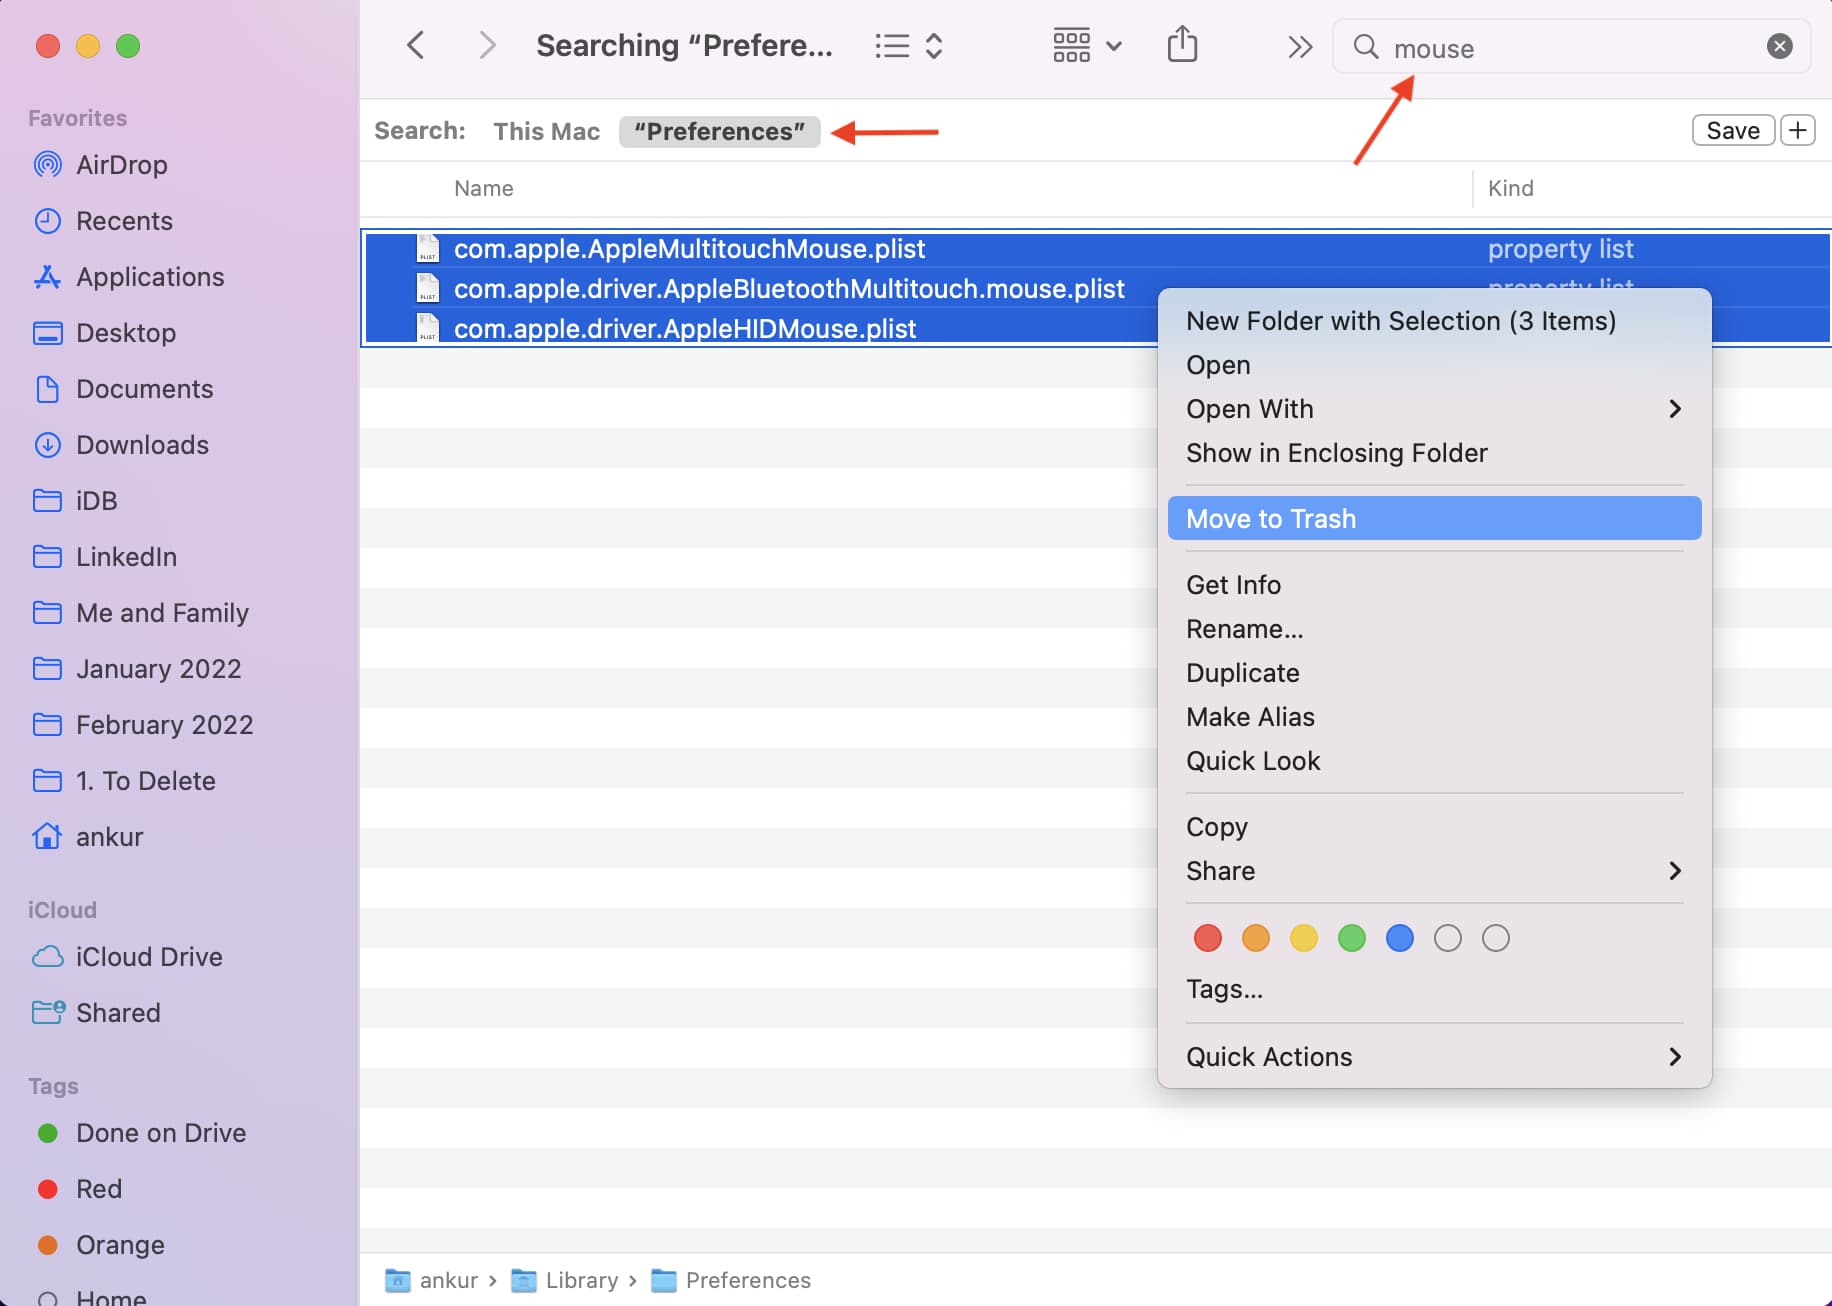The image size is (1832, 1306).
Task: Choose Quick Look from context menu
Action: click(x=1434, y=761)
